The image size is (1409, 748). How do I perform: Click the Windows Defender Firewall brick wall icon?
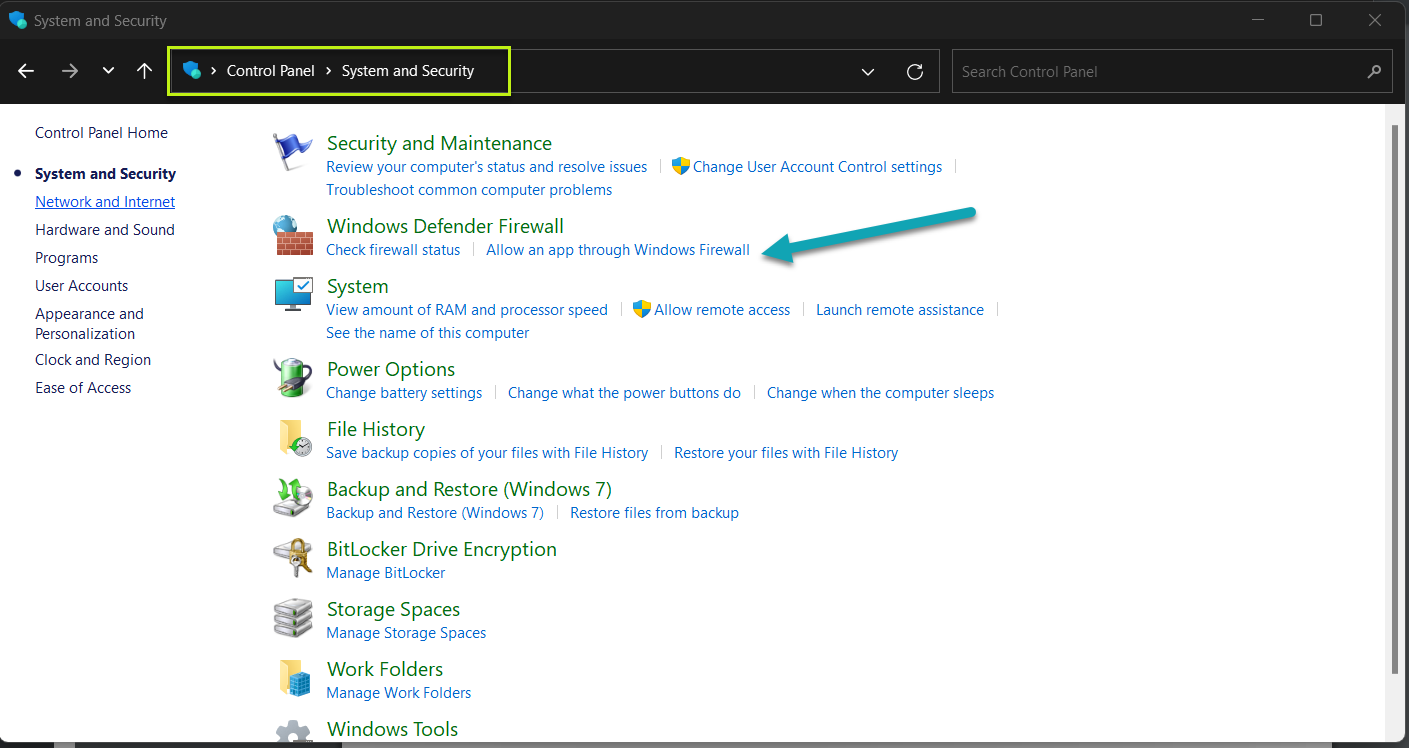[x=293, y=236]
